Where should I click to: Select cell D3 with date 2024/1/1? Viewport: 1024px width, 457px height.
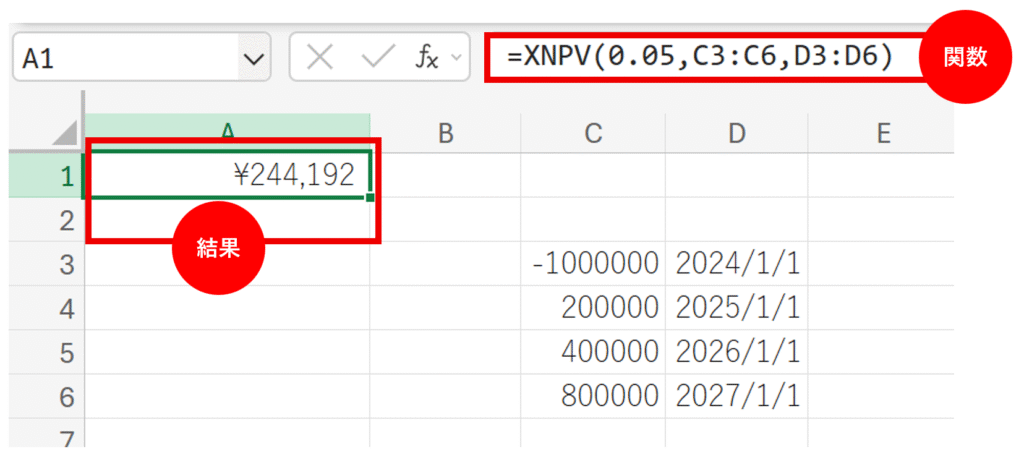(737, 265)
